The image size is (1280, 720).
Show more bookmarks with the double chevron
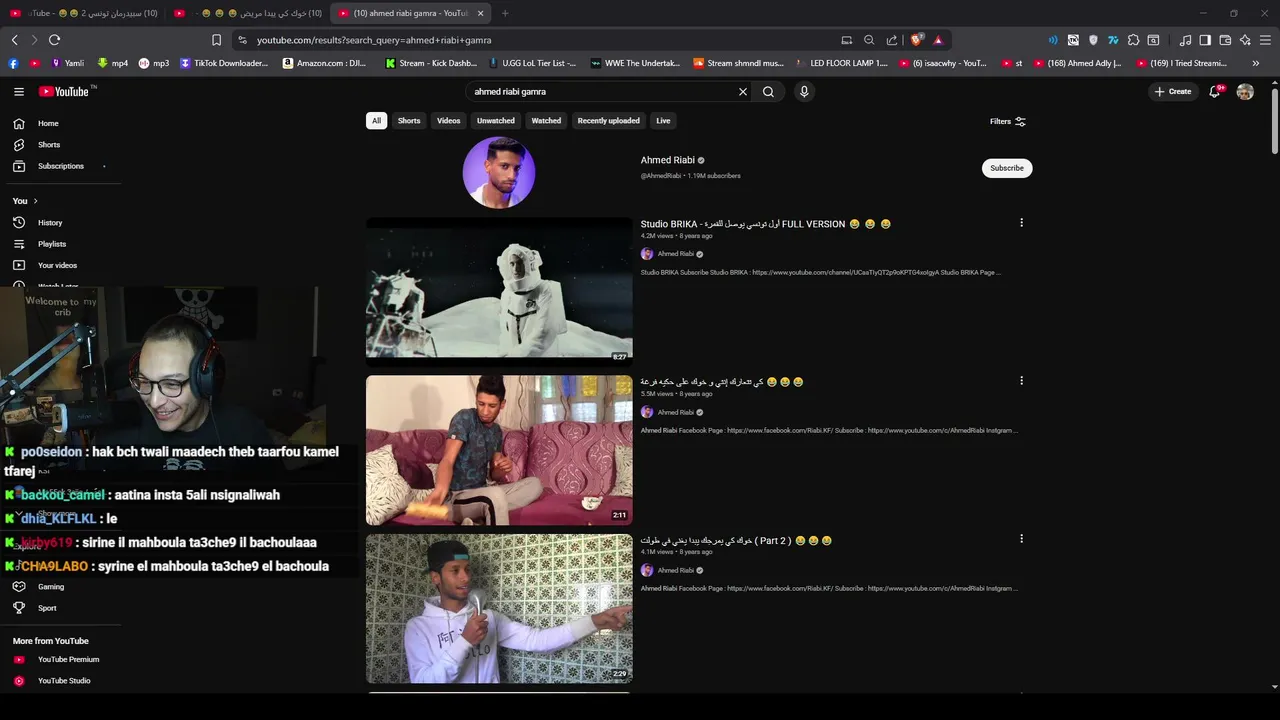tap(1256, 63)
